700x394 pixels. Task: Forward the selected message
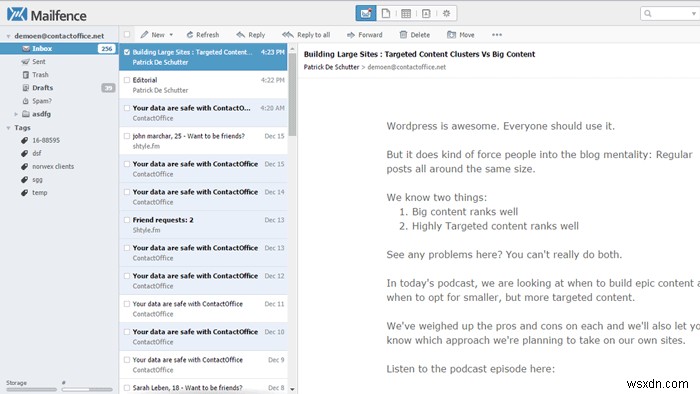(x=365, y=35)
